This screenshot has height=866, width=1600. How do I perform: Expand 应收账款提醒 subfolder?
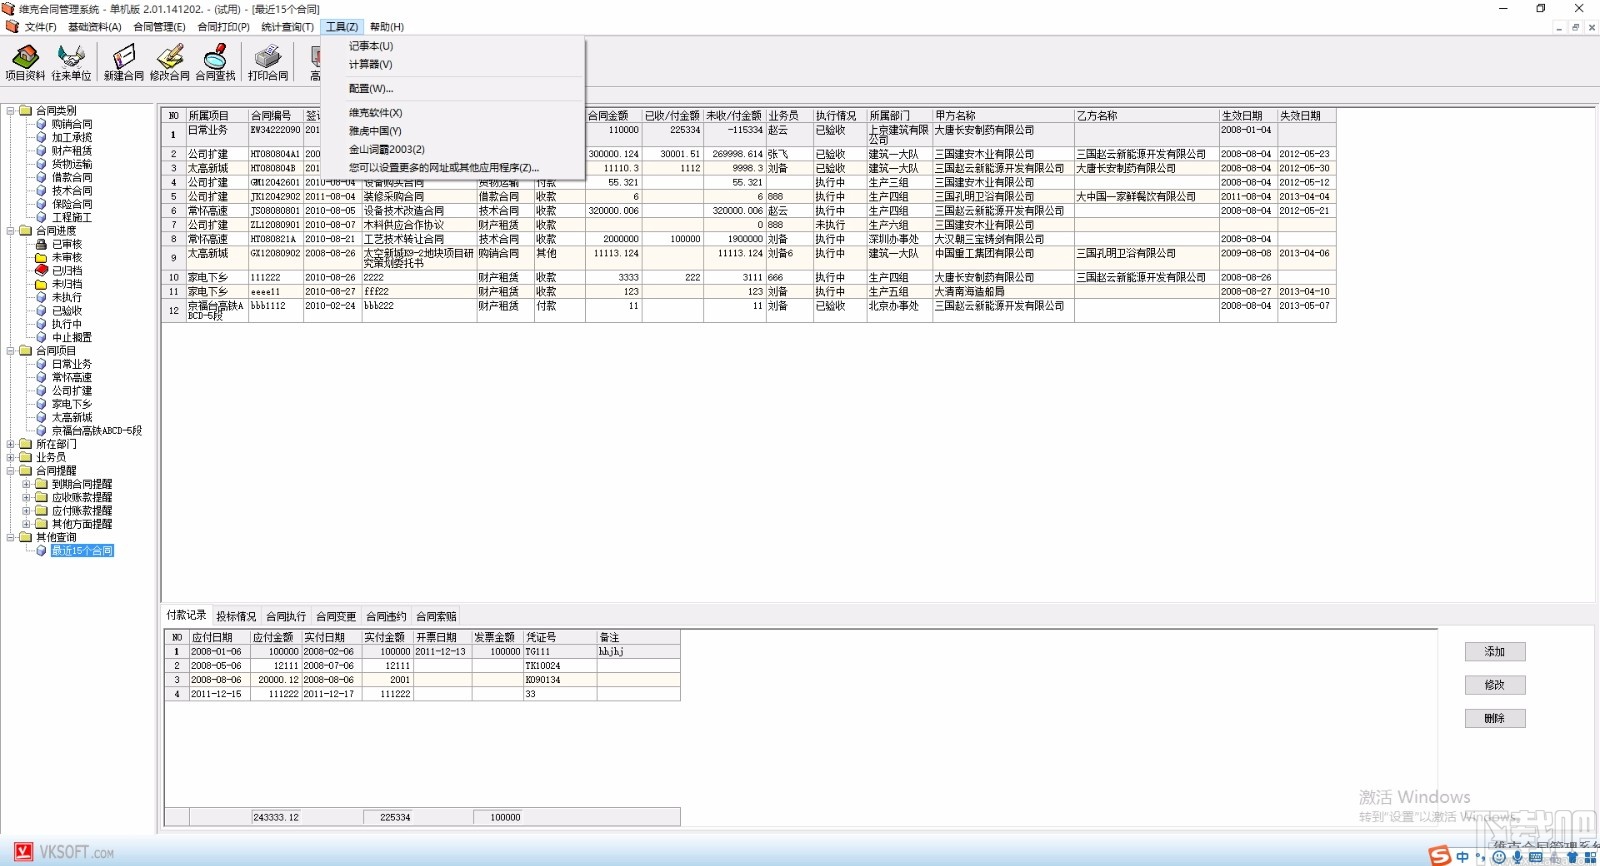coord(27,497)
